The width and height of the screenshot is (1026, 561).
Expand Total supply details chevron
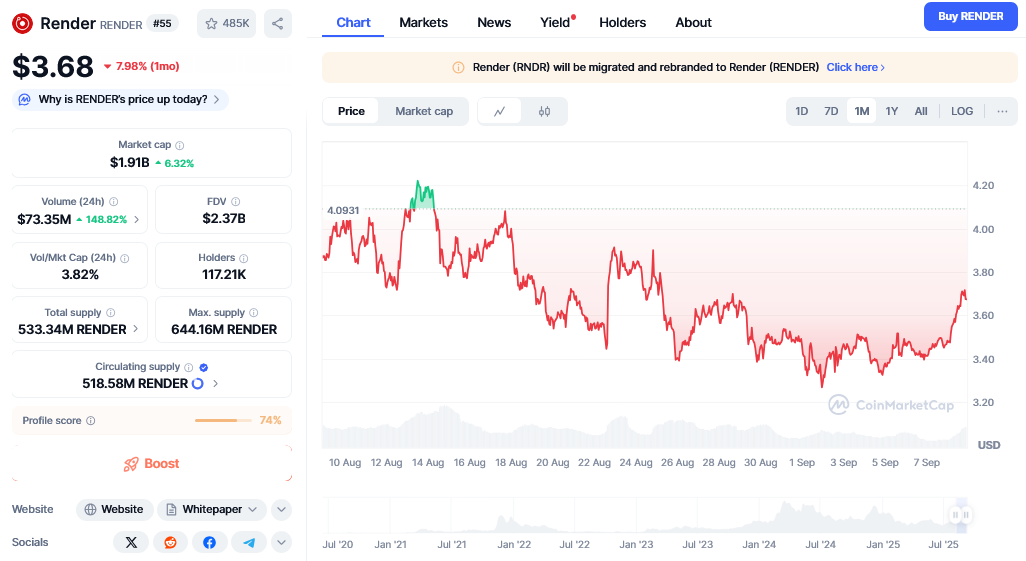click(135, 329)
